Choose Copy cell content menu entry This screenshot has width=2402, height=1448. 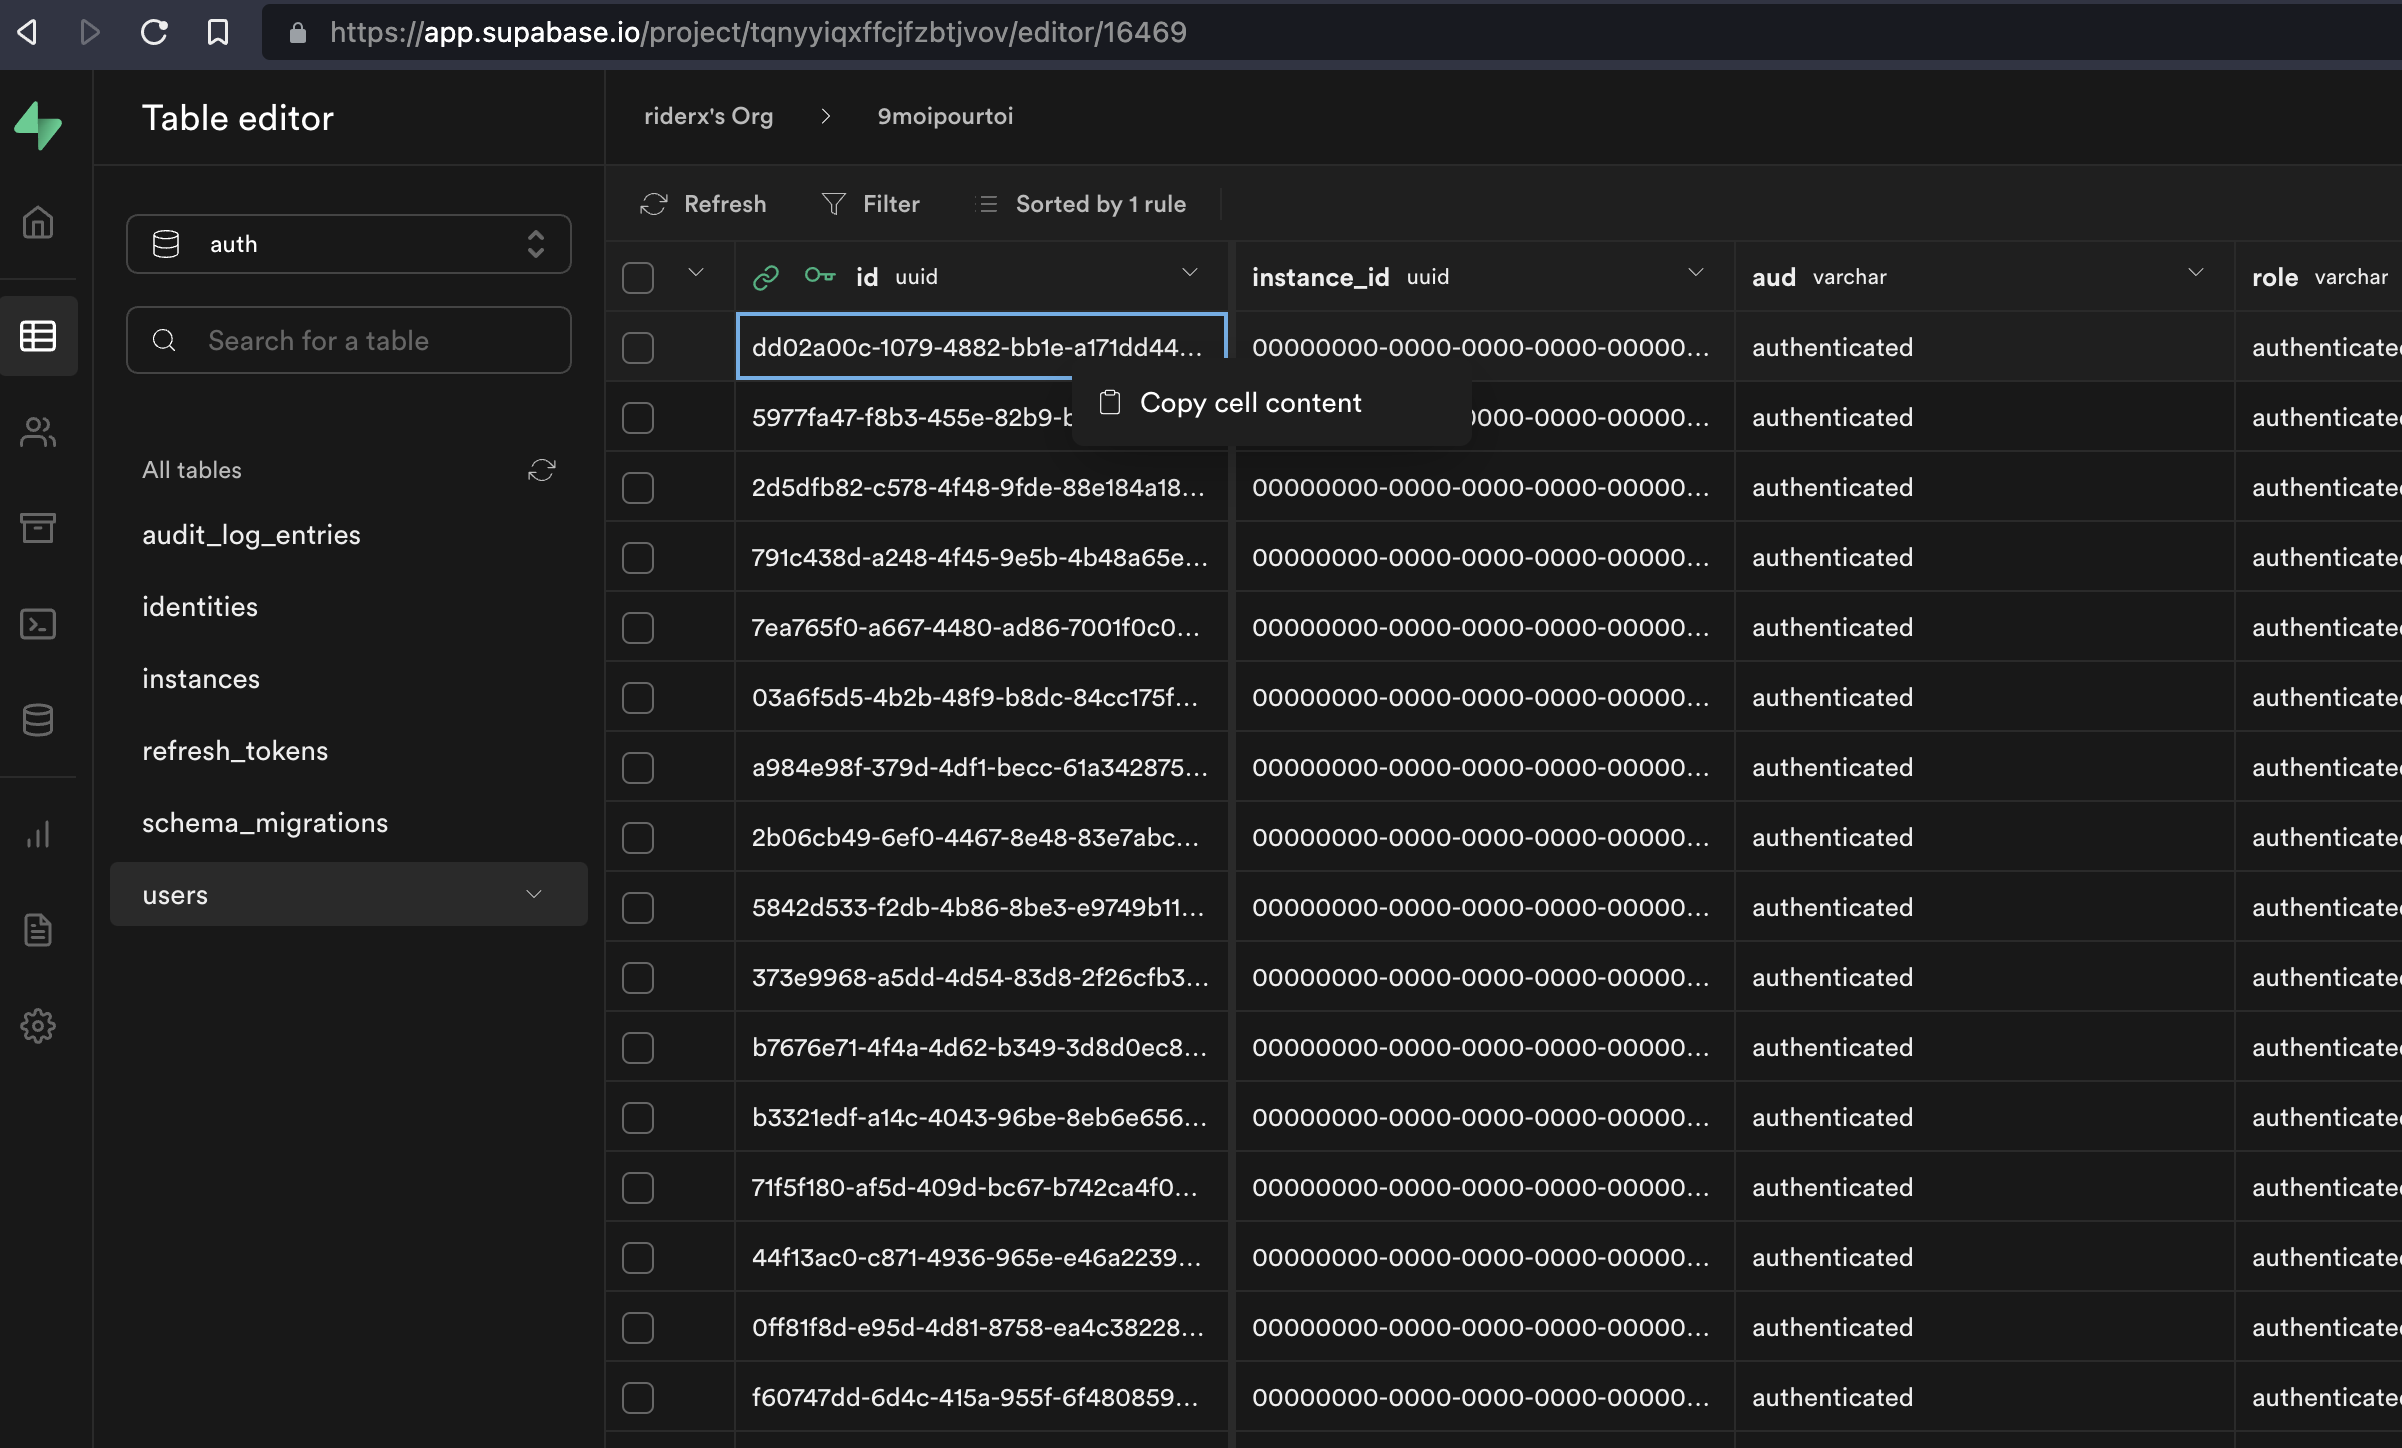click(x=1249, y=403)
